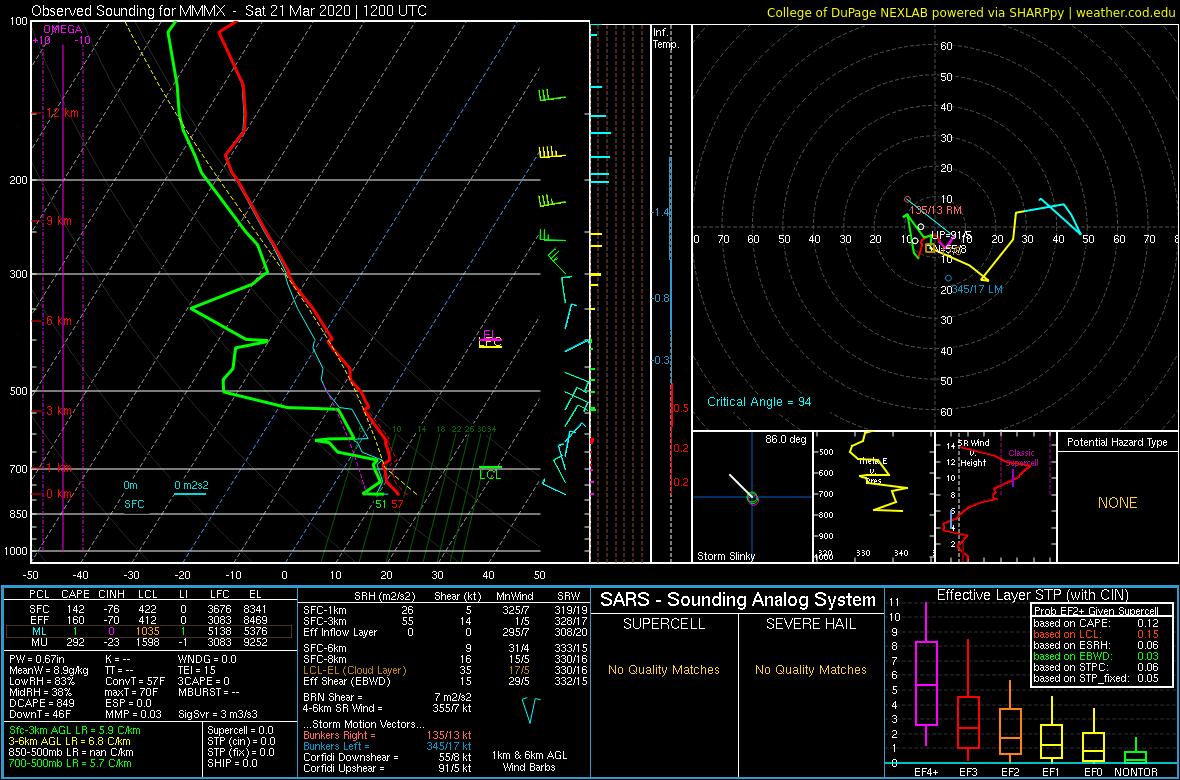Select the highlighted ML parcel row
This screenshot has height=780, width=1180.
click(149, 632)
